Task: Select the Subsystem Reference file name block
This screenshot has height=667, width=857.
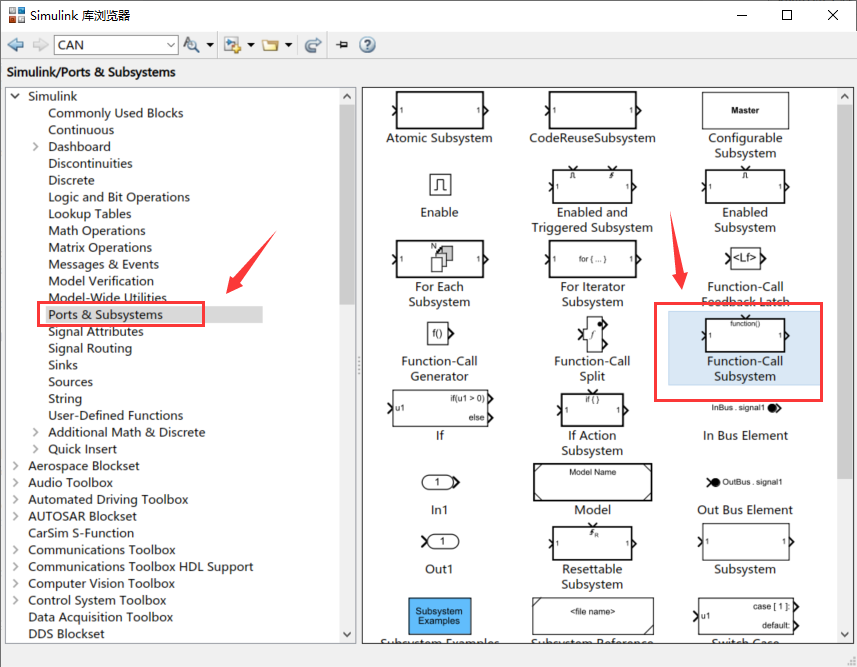Action: tap(592, 616)
